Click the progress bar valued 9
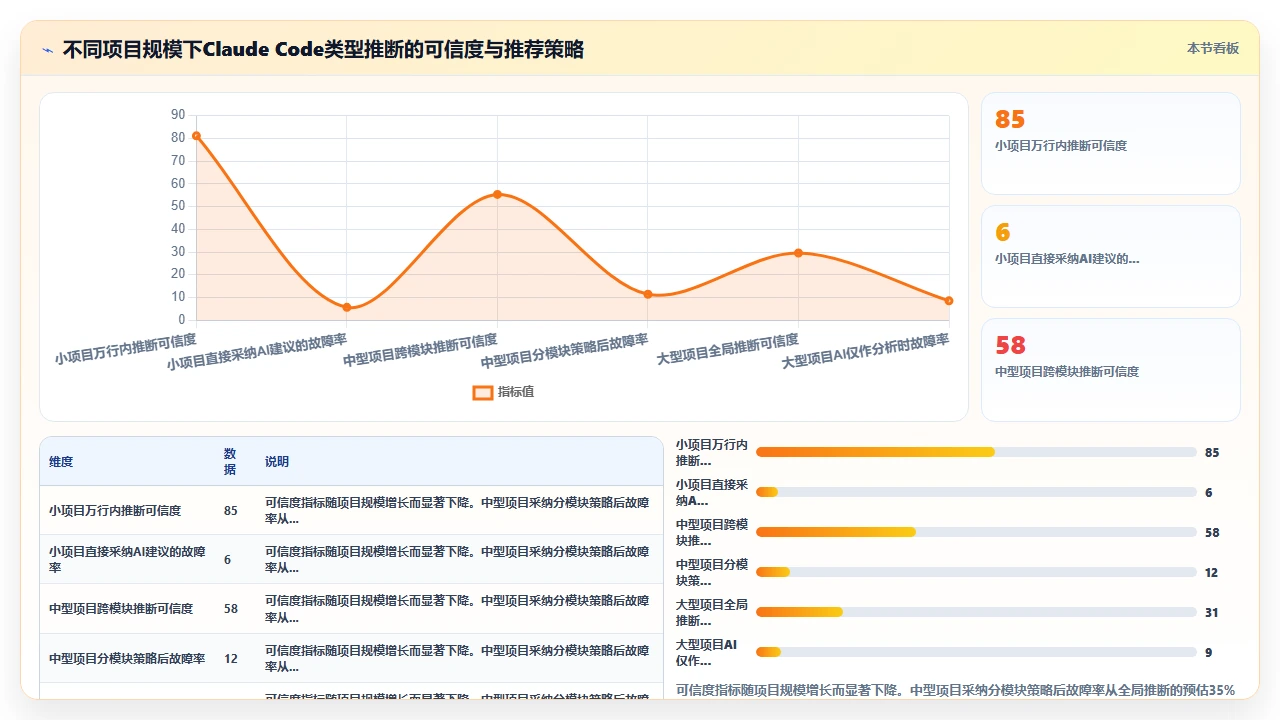Viewport: 1280px width, 720px height. (976, 652)
